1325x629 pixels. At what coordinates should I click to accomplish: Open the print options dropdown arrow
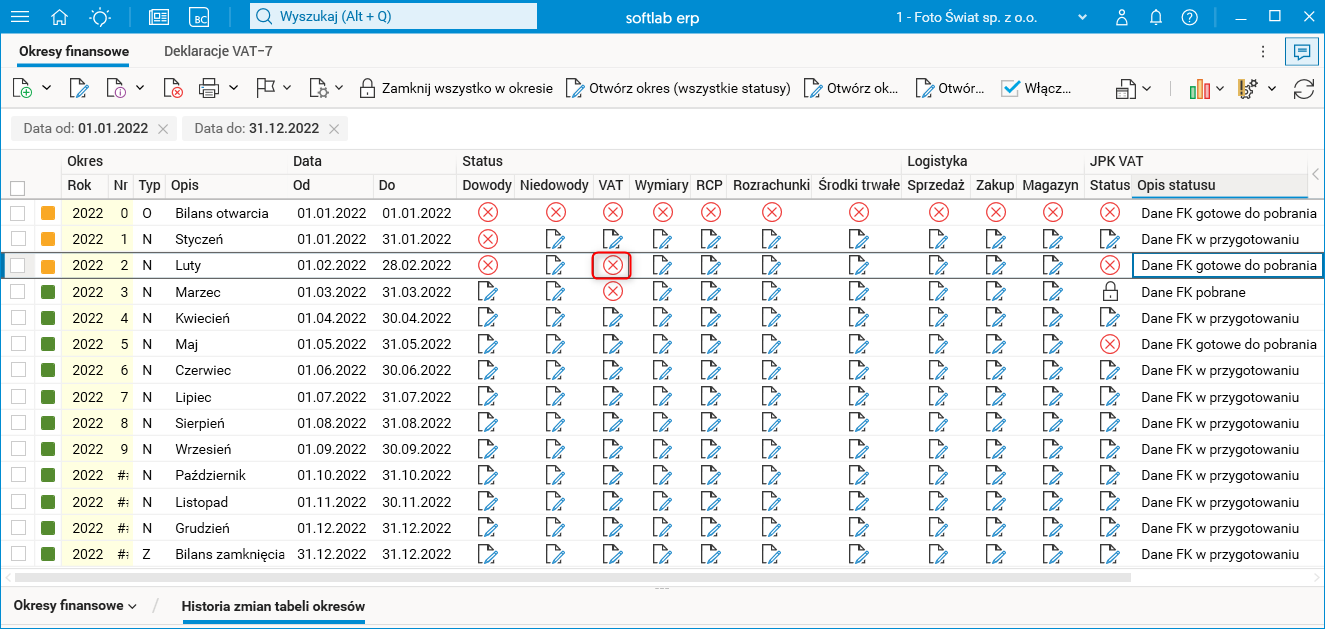[x=233, y=88]
